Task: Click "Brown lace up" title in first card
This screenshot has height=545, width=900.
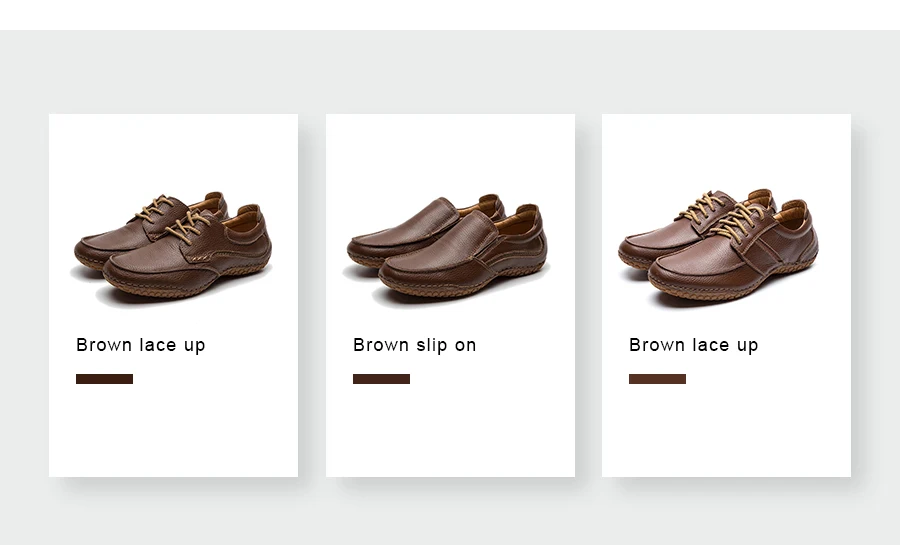Action: pyautogui.click(x=141, y=345)
